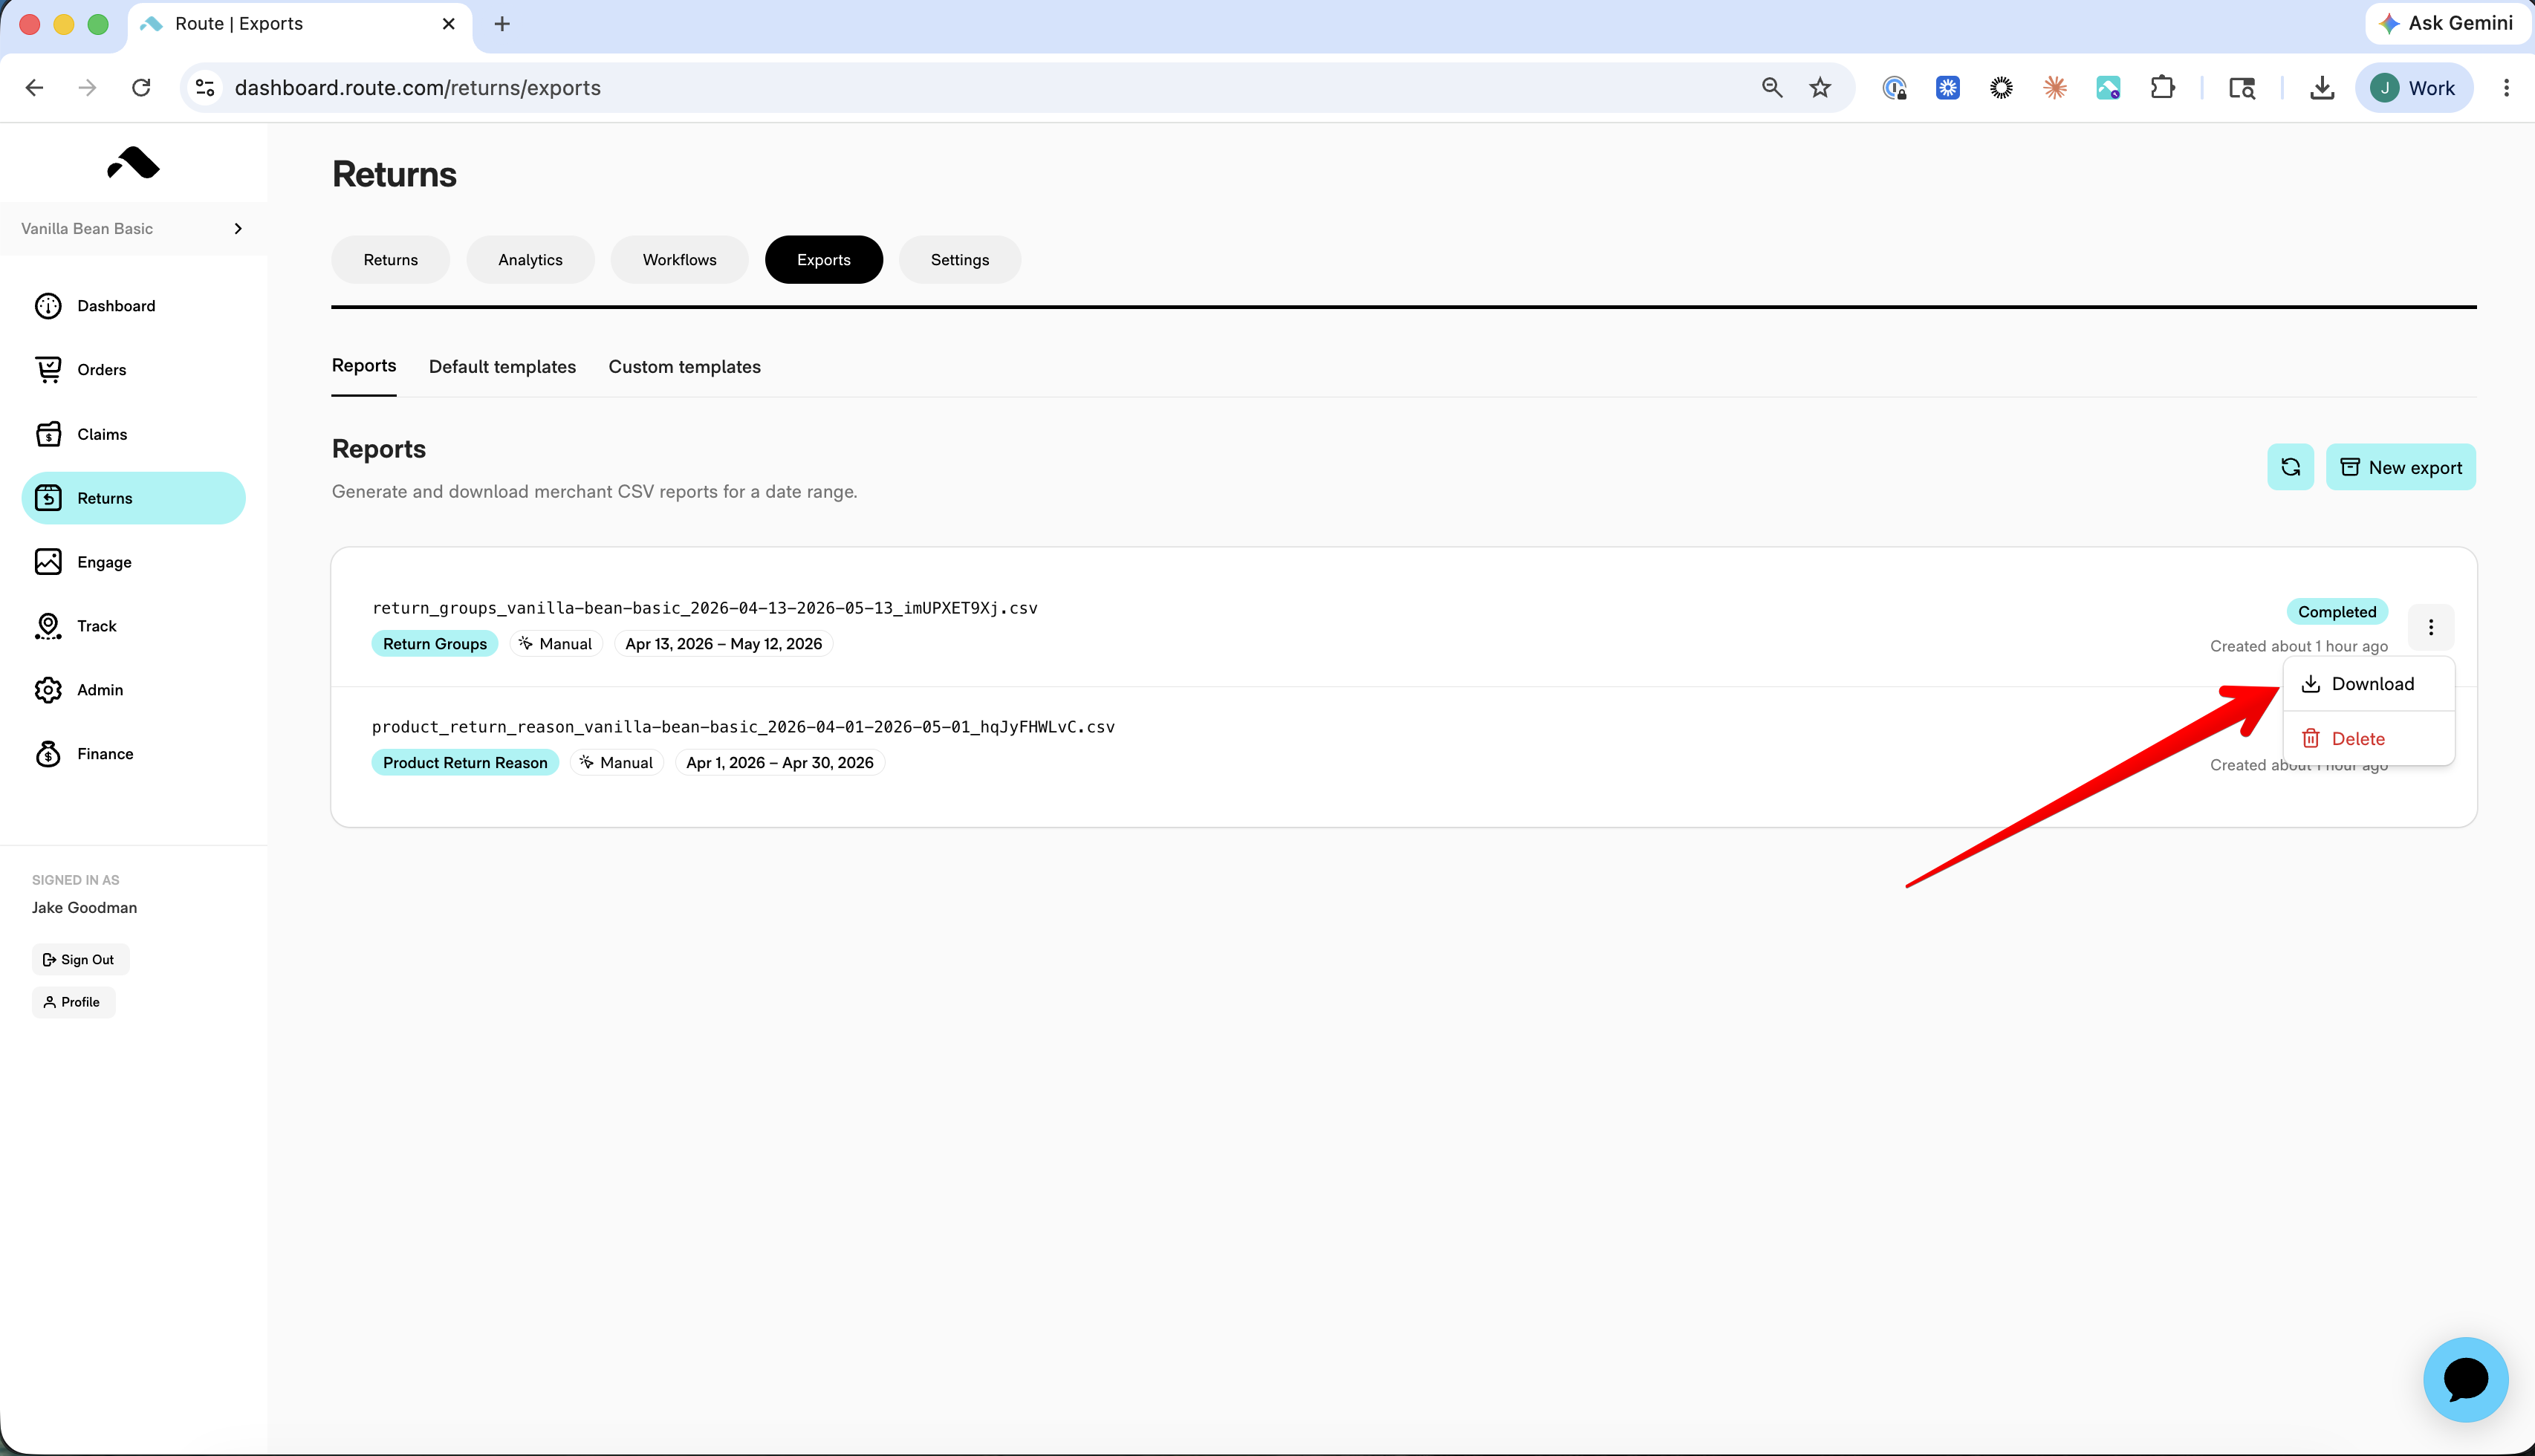
Task: Click the Sign Out button
Action: [x=80, y=960]
